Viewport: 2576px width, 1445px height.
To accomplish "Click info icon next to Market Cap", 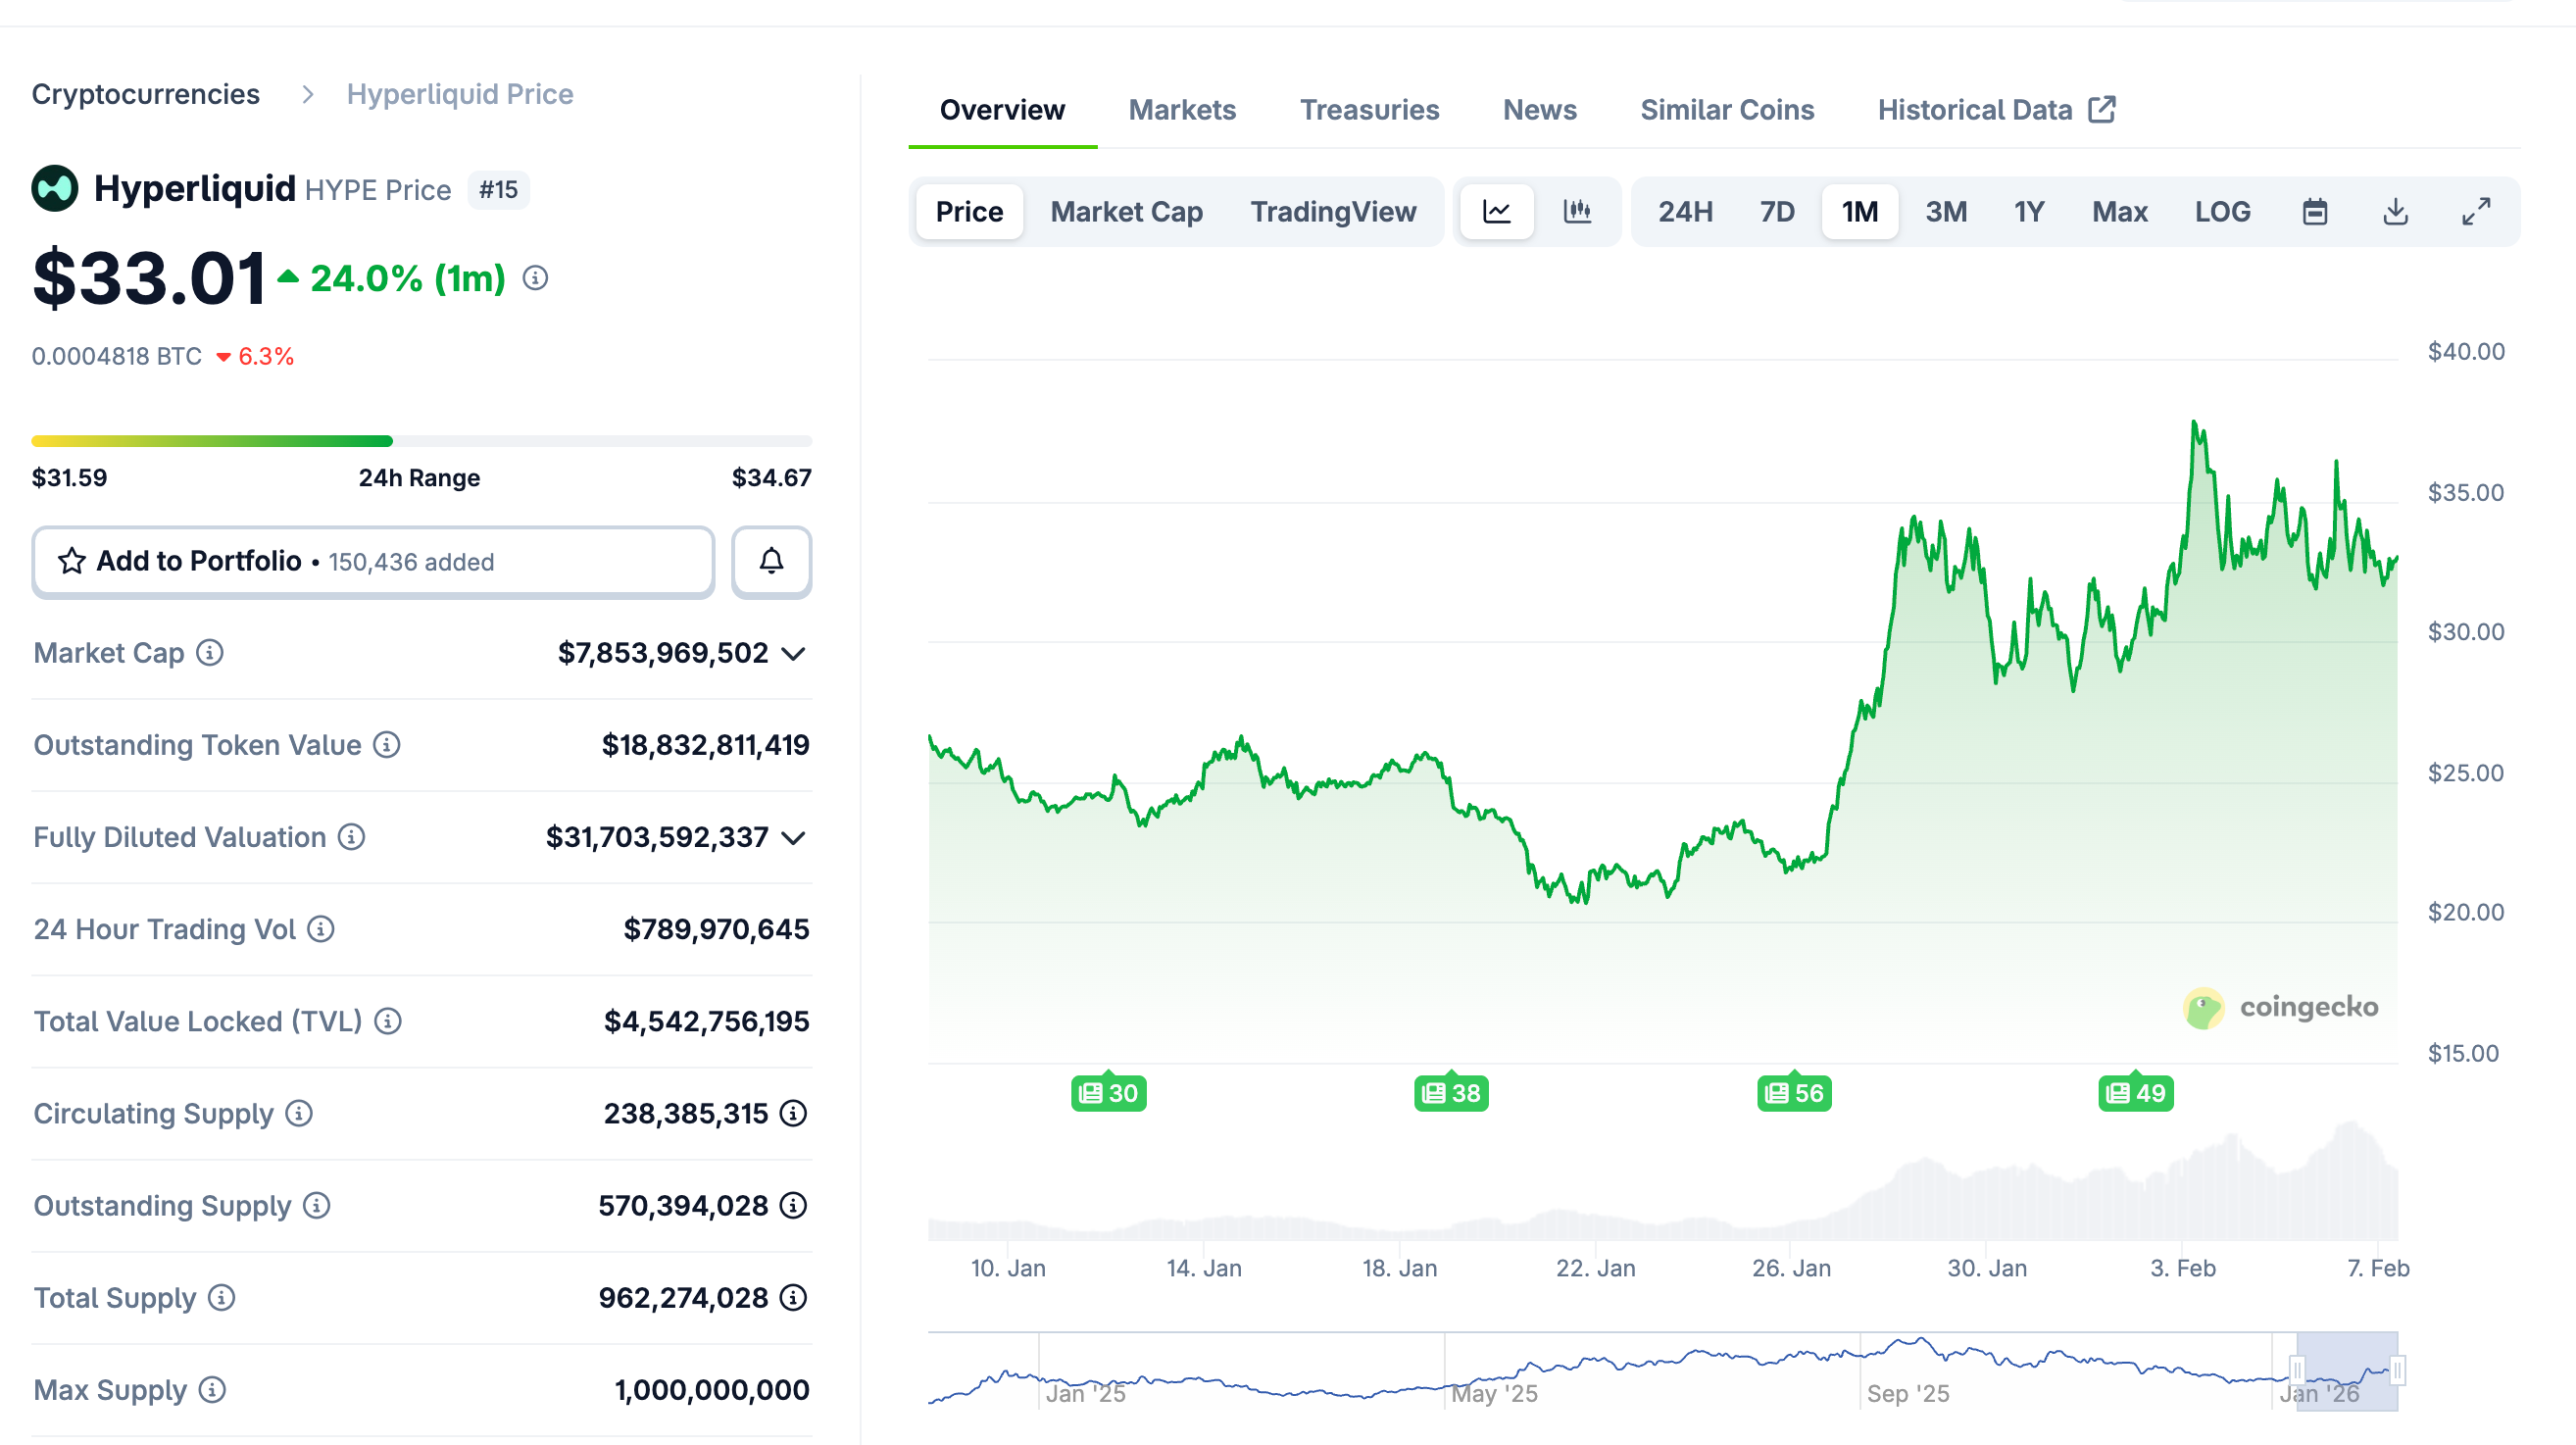I will (209, 653).
